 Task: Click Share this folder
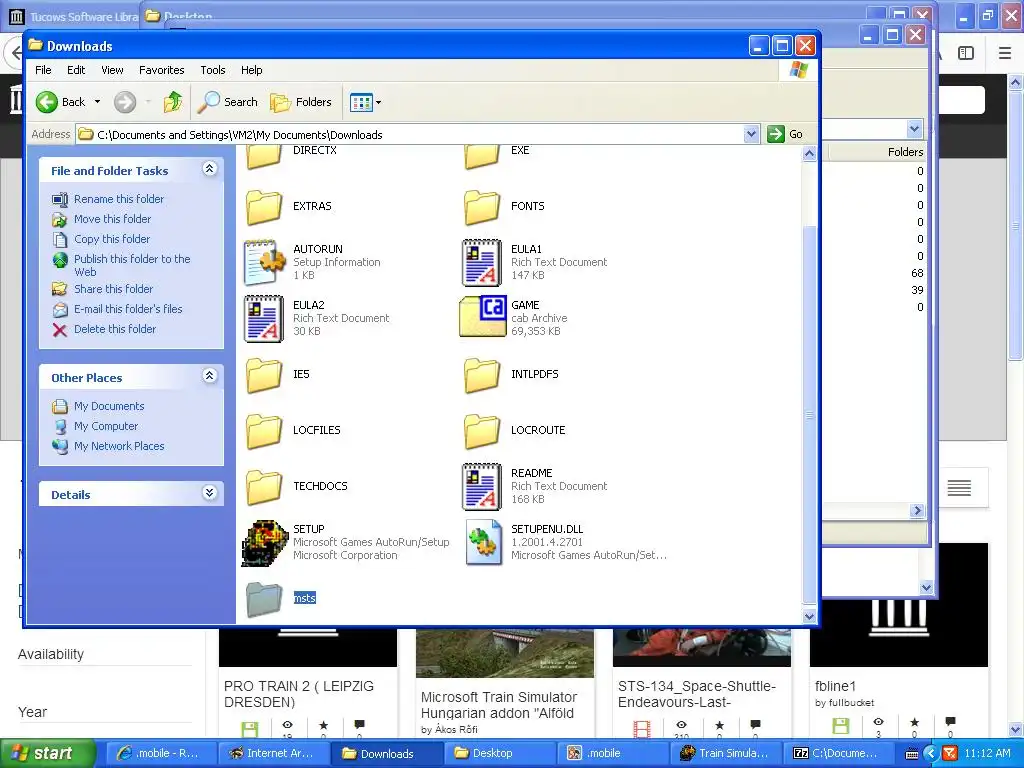point(114,289)
